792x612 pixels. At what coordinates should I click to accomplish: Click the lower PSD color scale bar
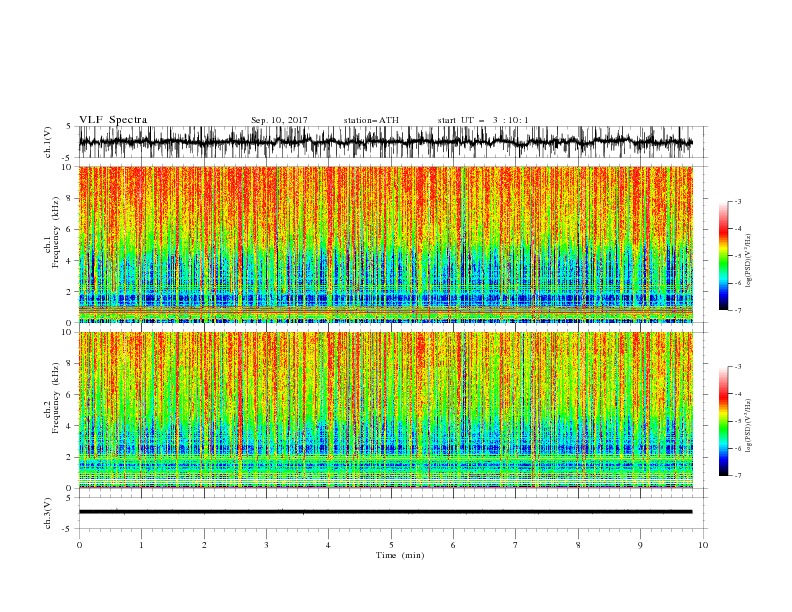coord(723,421)
